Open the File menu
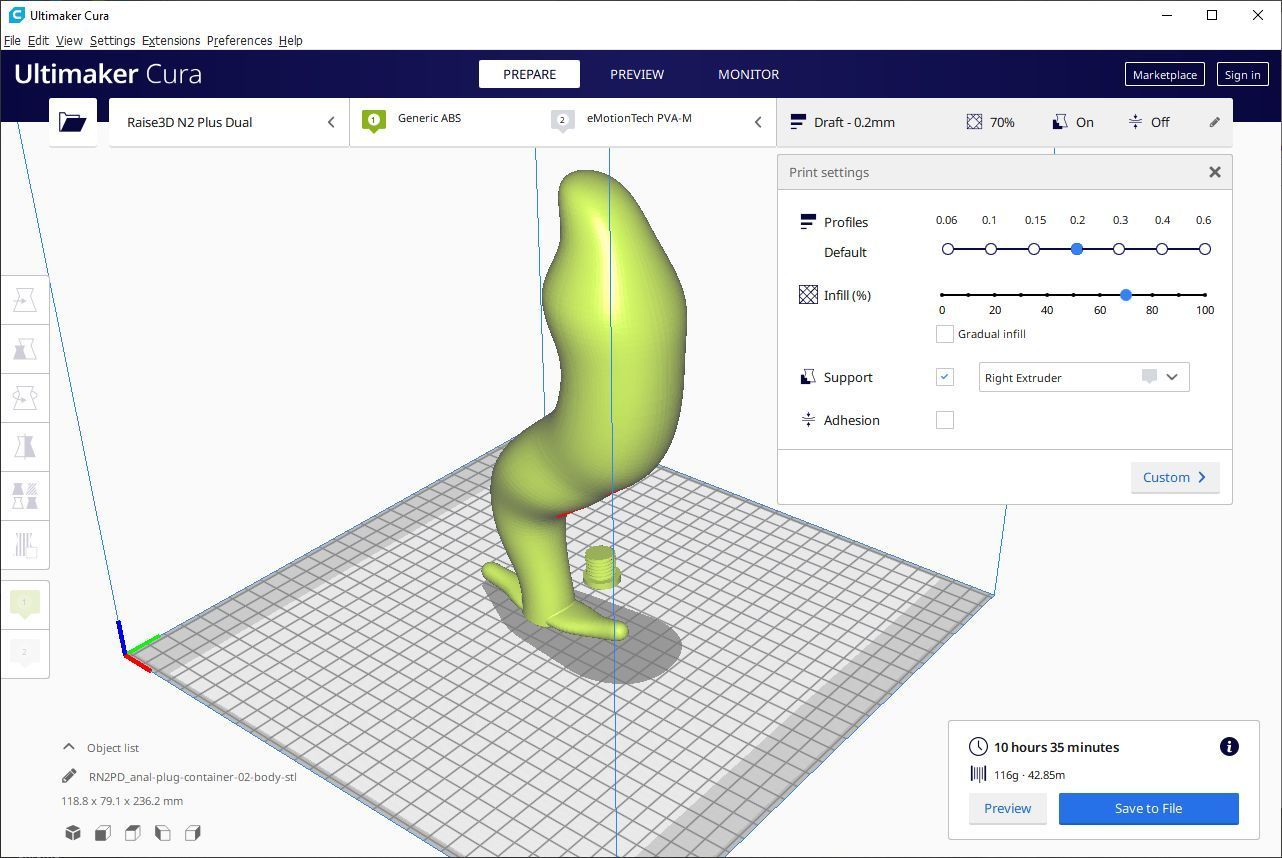Viewport: 1282px width, 858px height. click(13, 40)
